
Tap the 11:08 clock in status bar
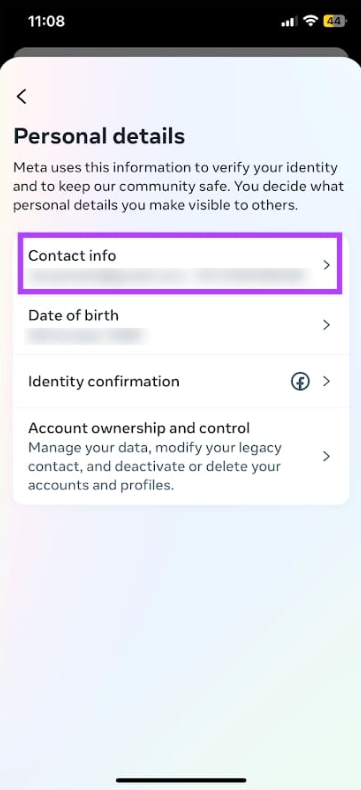coord(47,21)
